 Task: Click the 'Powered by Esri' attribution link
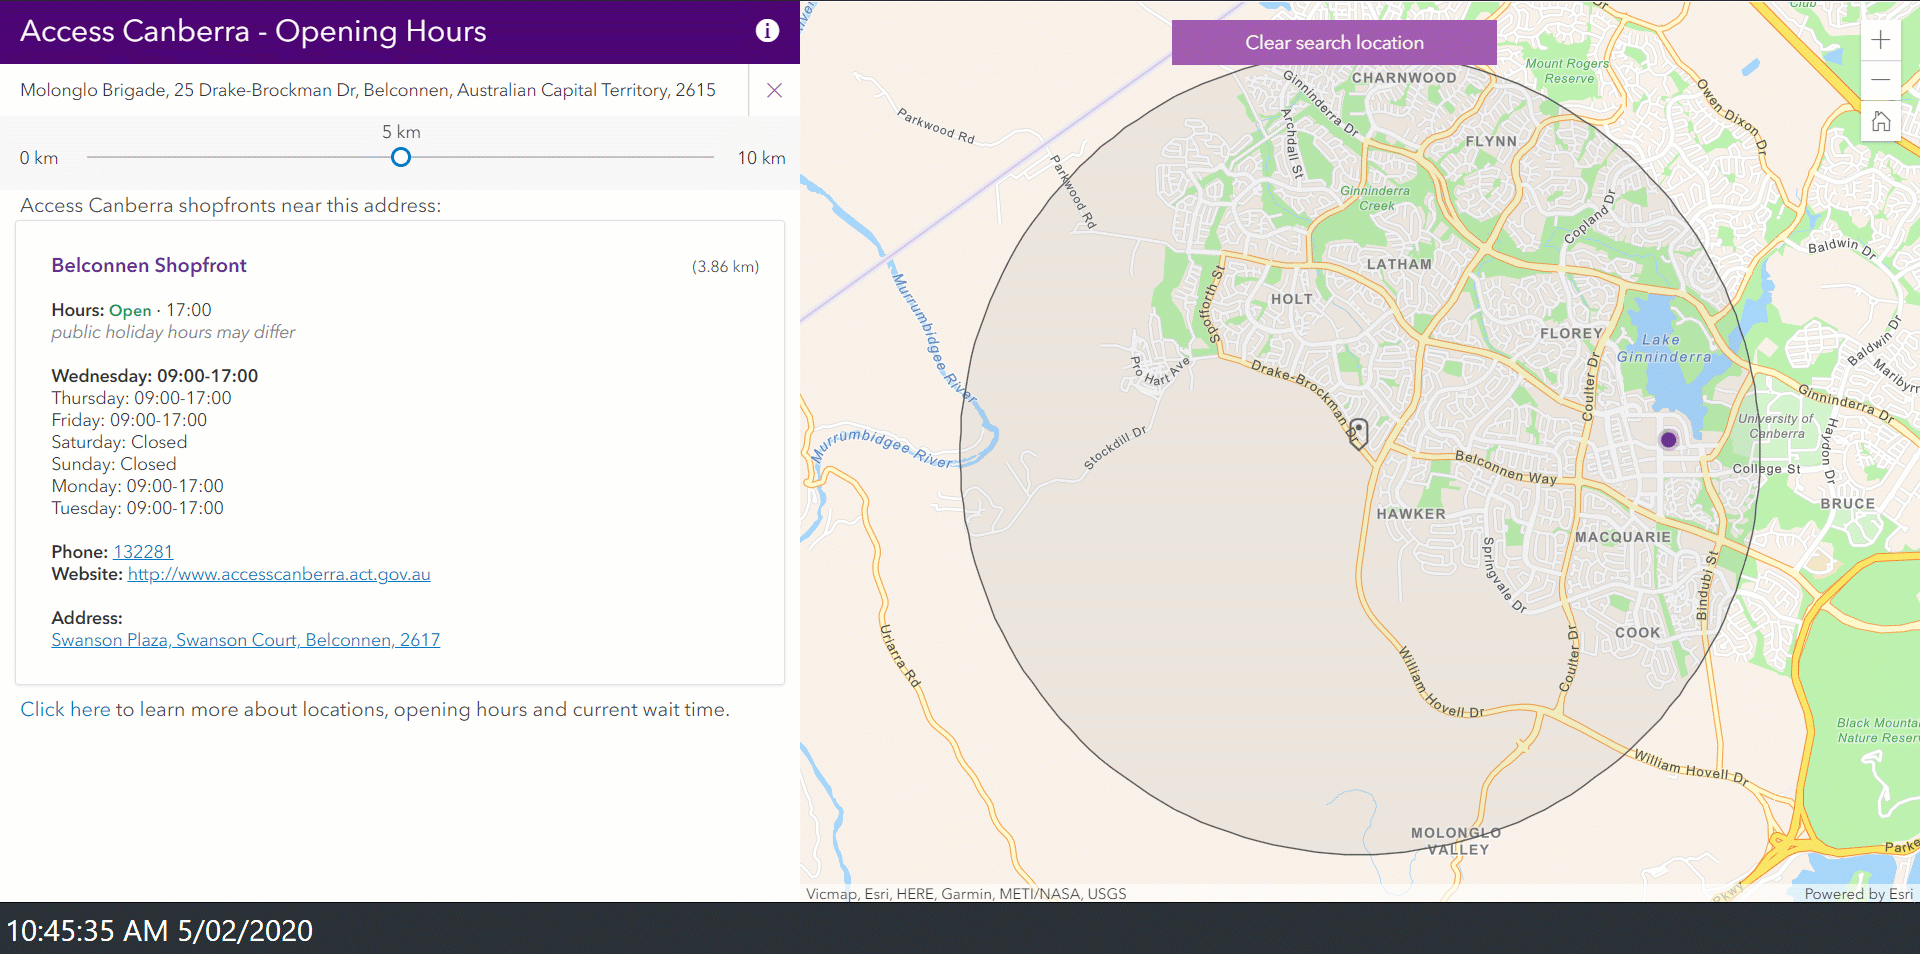[x=1858, y=894]
